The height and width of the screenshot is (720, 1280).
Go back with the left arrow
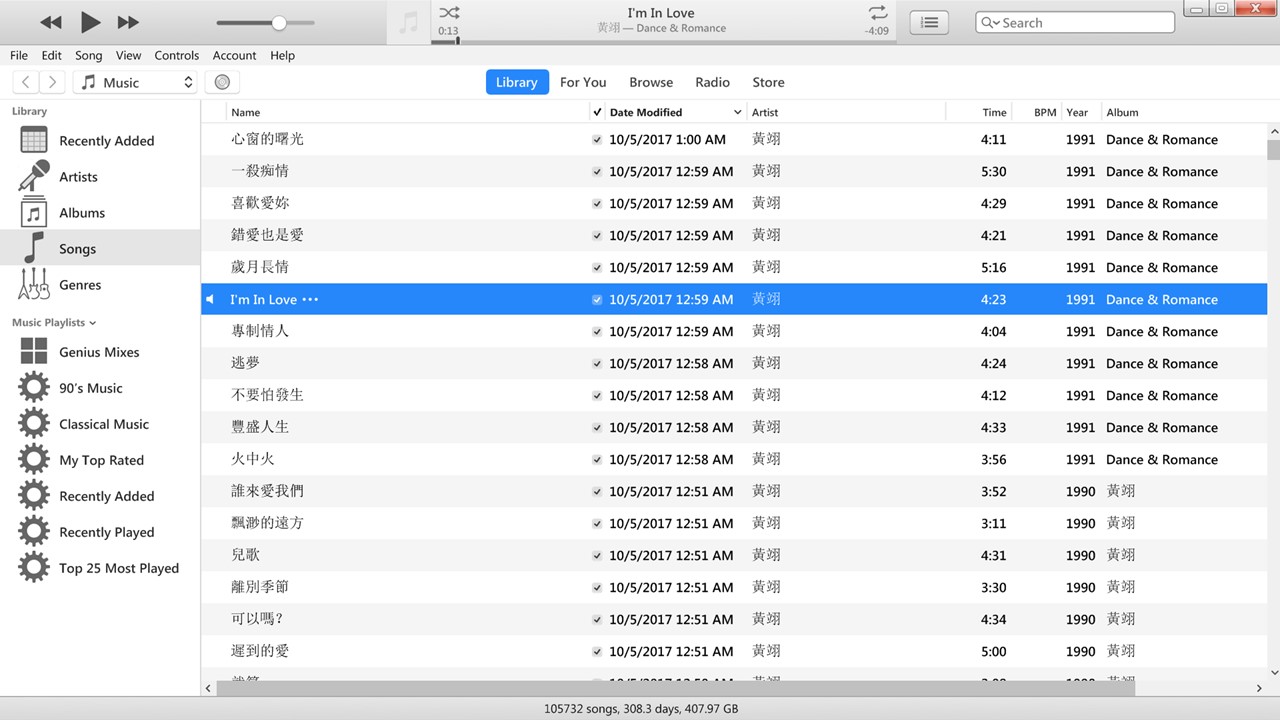pos(26,82)
